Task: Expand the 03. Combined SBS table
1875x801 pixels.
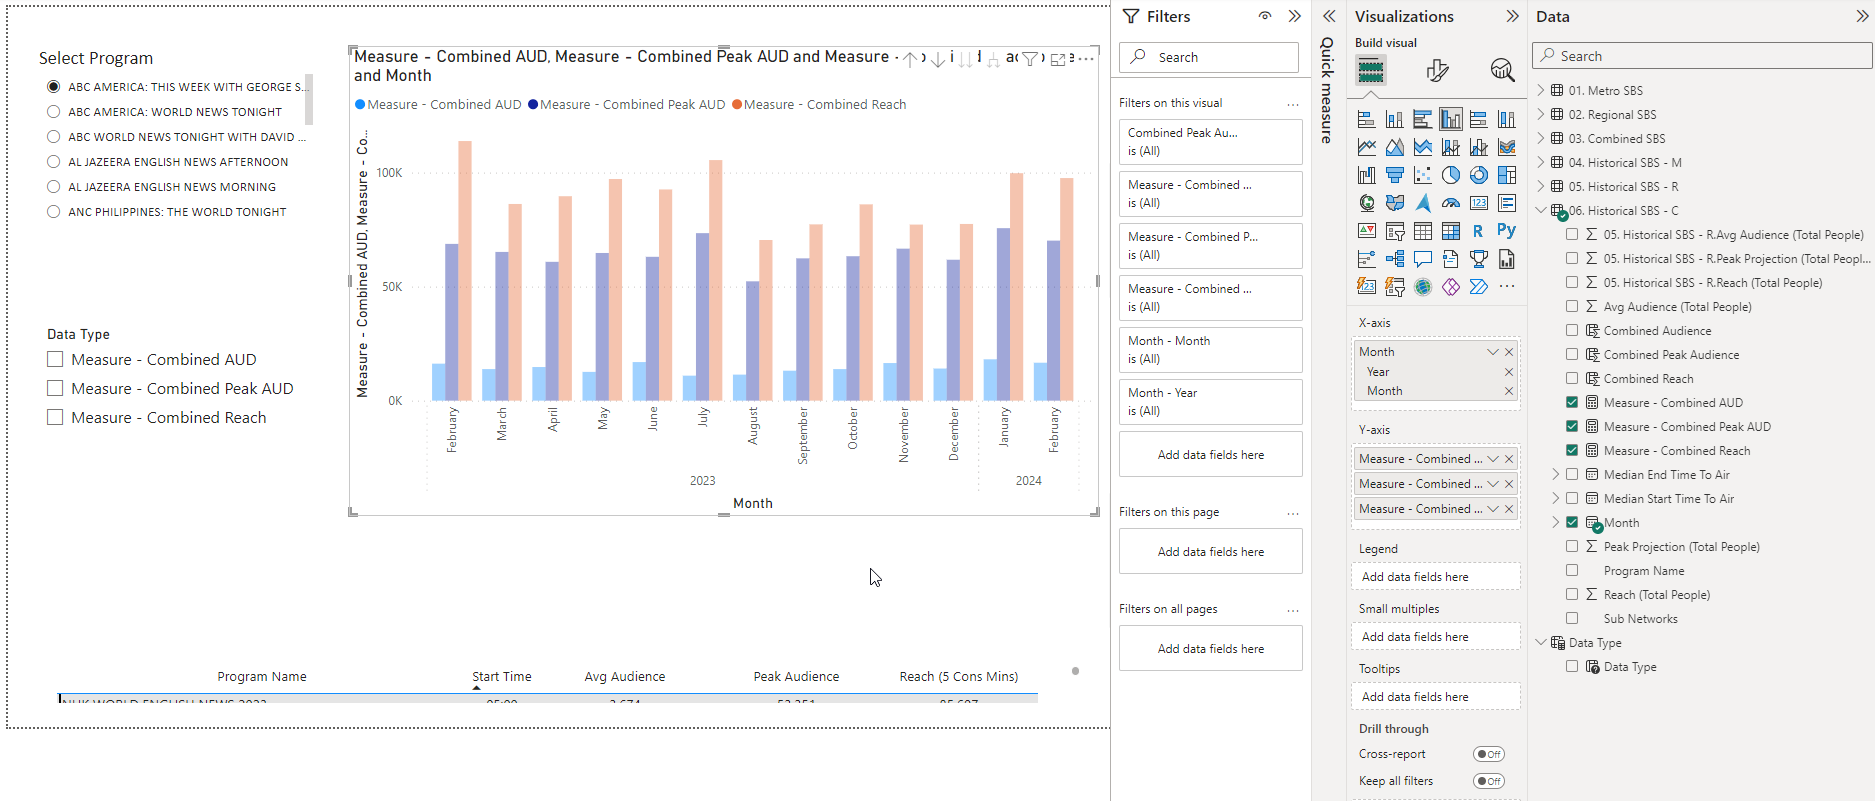Action: 1541,138
